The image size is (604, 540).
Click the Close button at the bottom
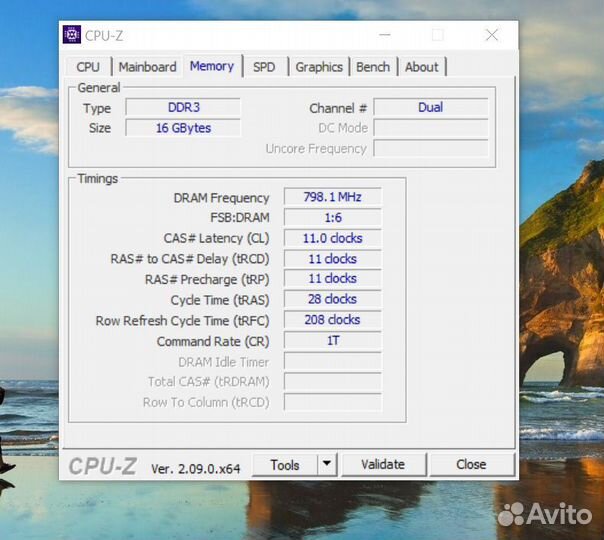click(471, 464)
